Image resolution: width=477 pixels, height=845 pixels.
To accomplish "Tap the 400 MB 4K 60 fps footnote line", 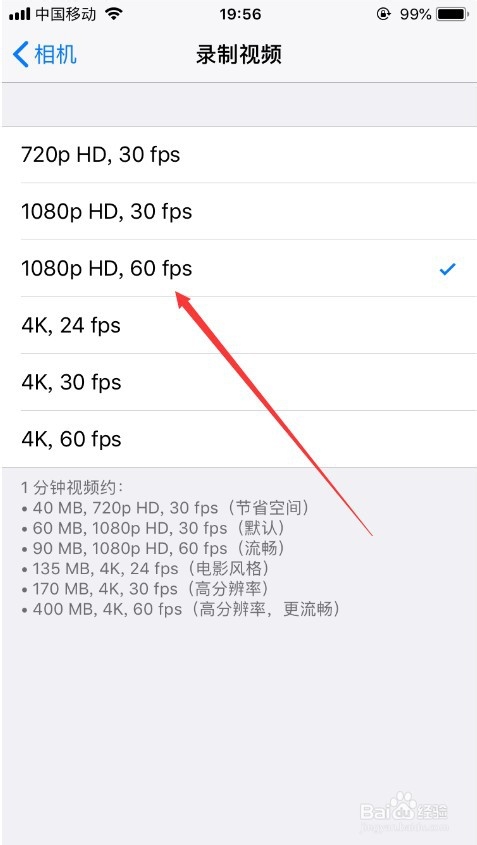I will tap(181, 609).
